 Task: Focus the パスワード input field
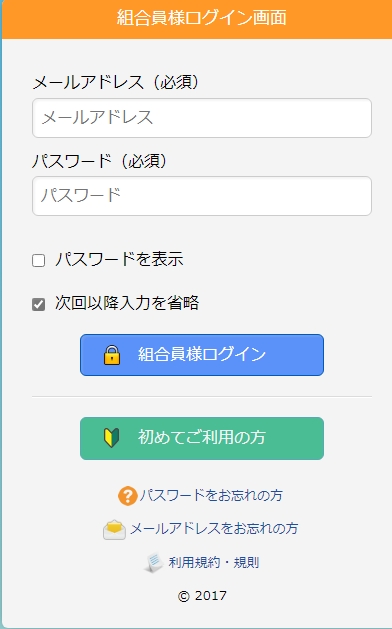[202, 196]
